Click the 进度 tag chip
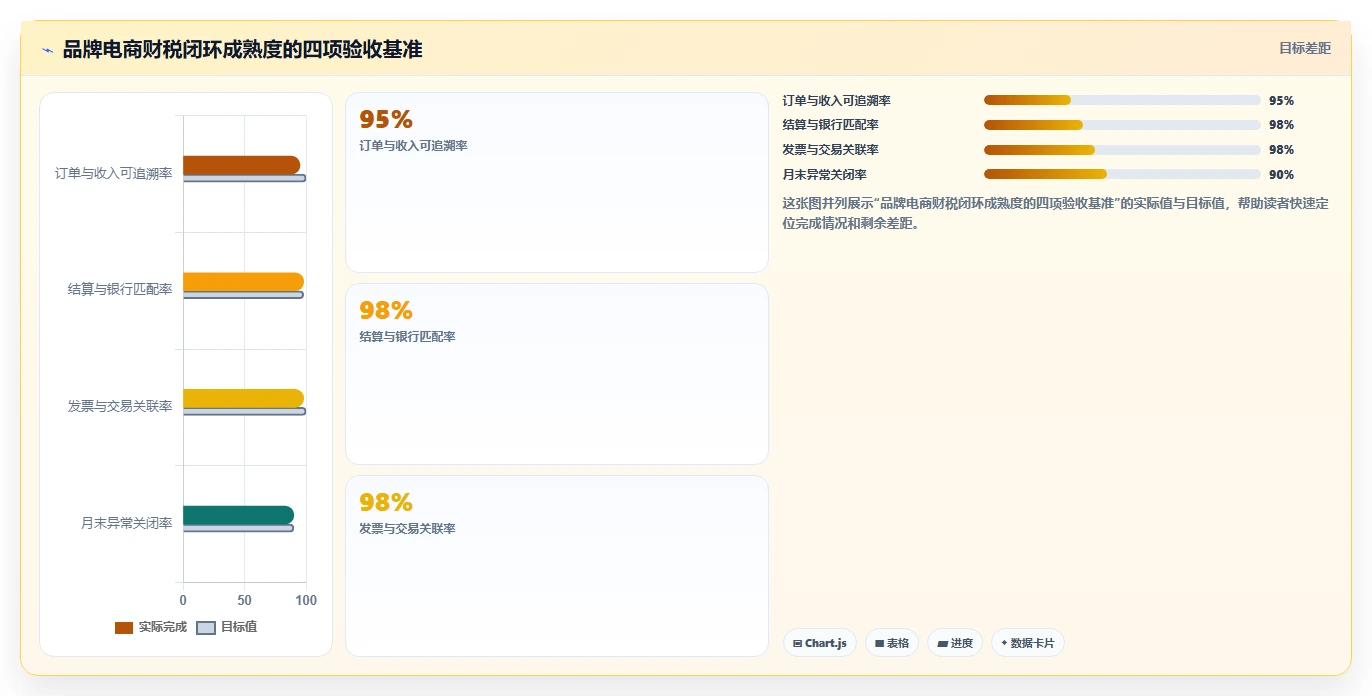Viewport: 1372px width, 696px height. tap(955, 643)
